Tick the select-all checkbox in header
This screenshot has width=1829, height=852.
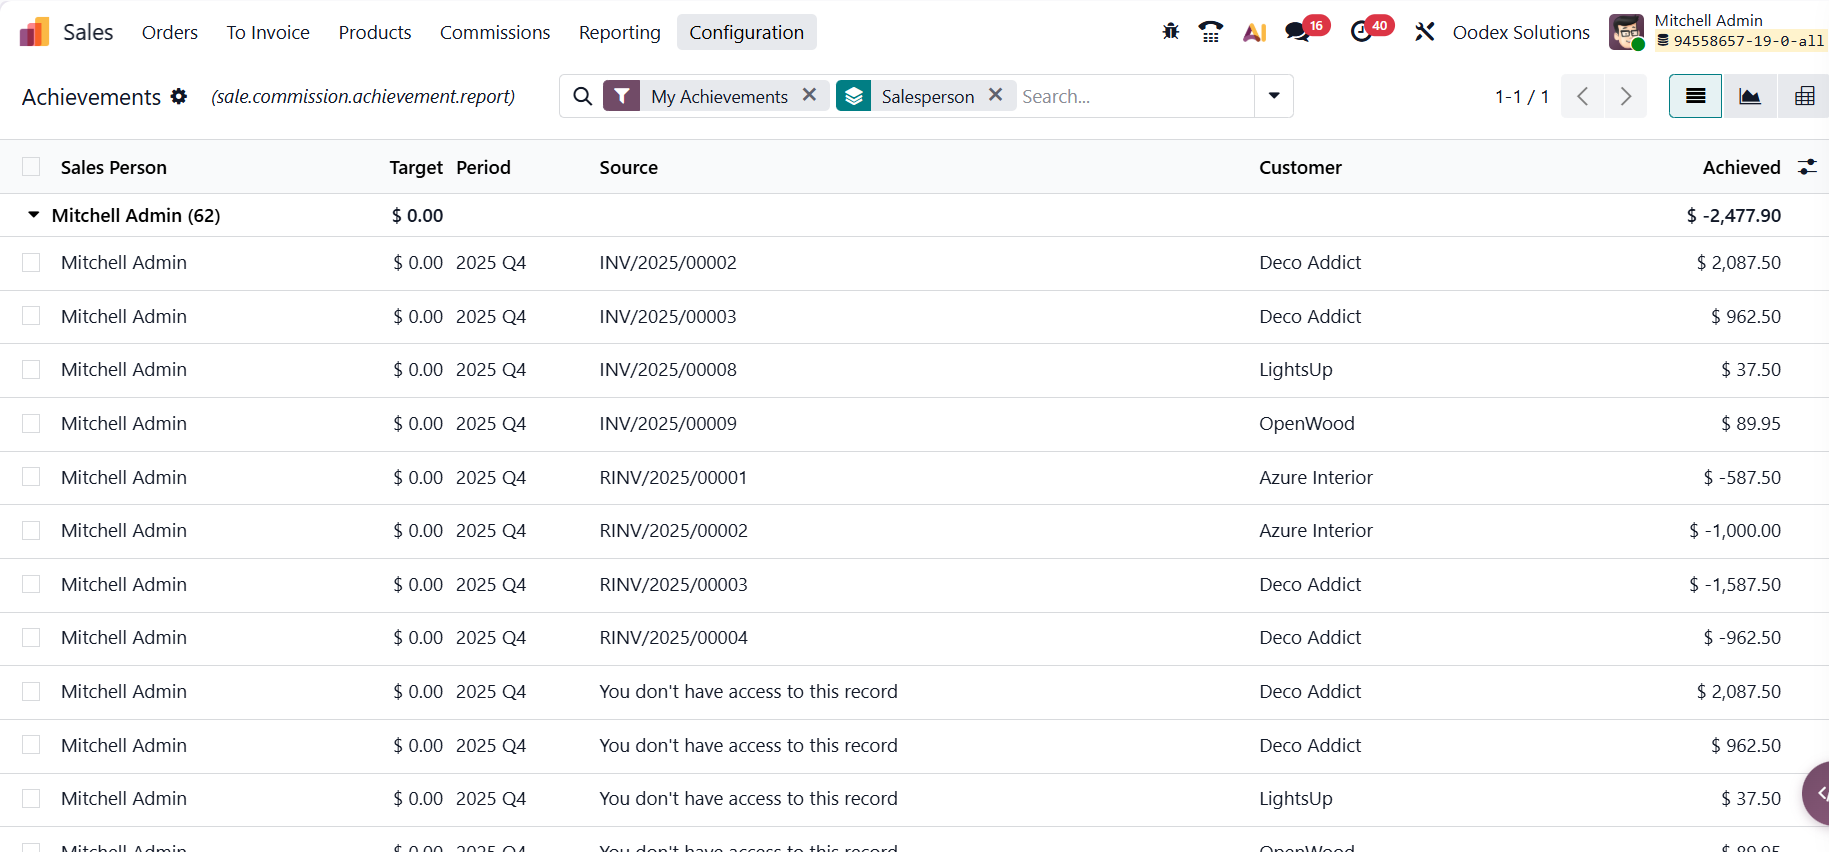[x=31, y=167]
